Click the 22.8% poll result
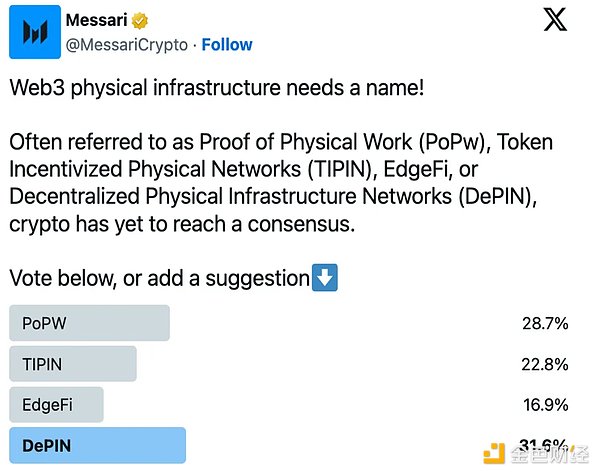 pos(545,364)
